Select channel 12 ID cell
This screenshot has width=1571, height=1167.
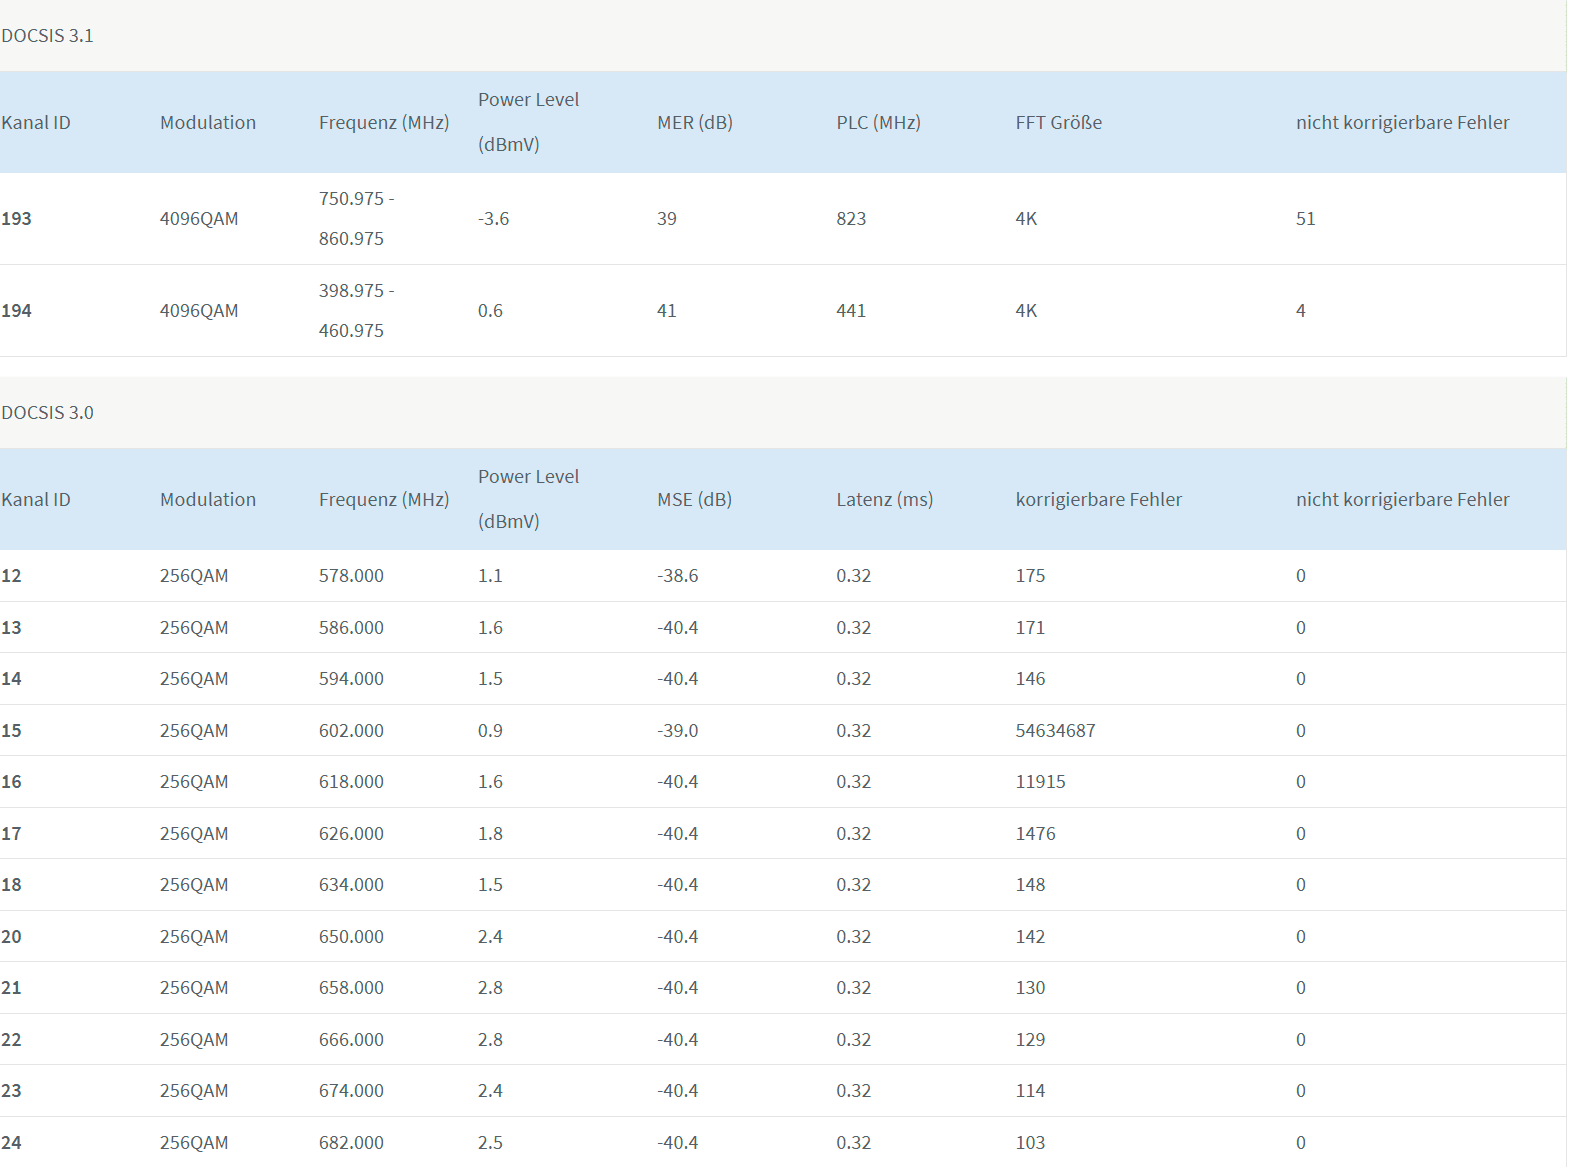click(11, 576)
